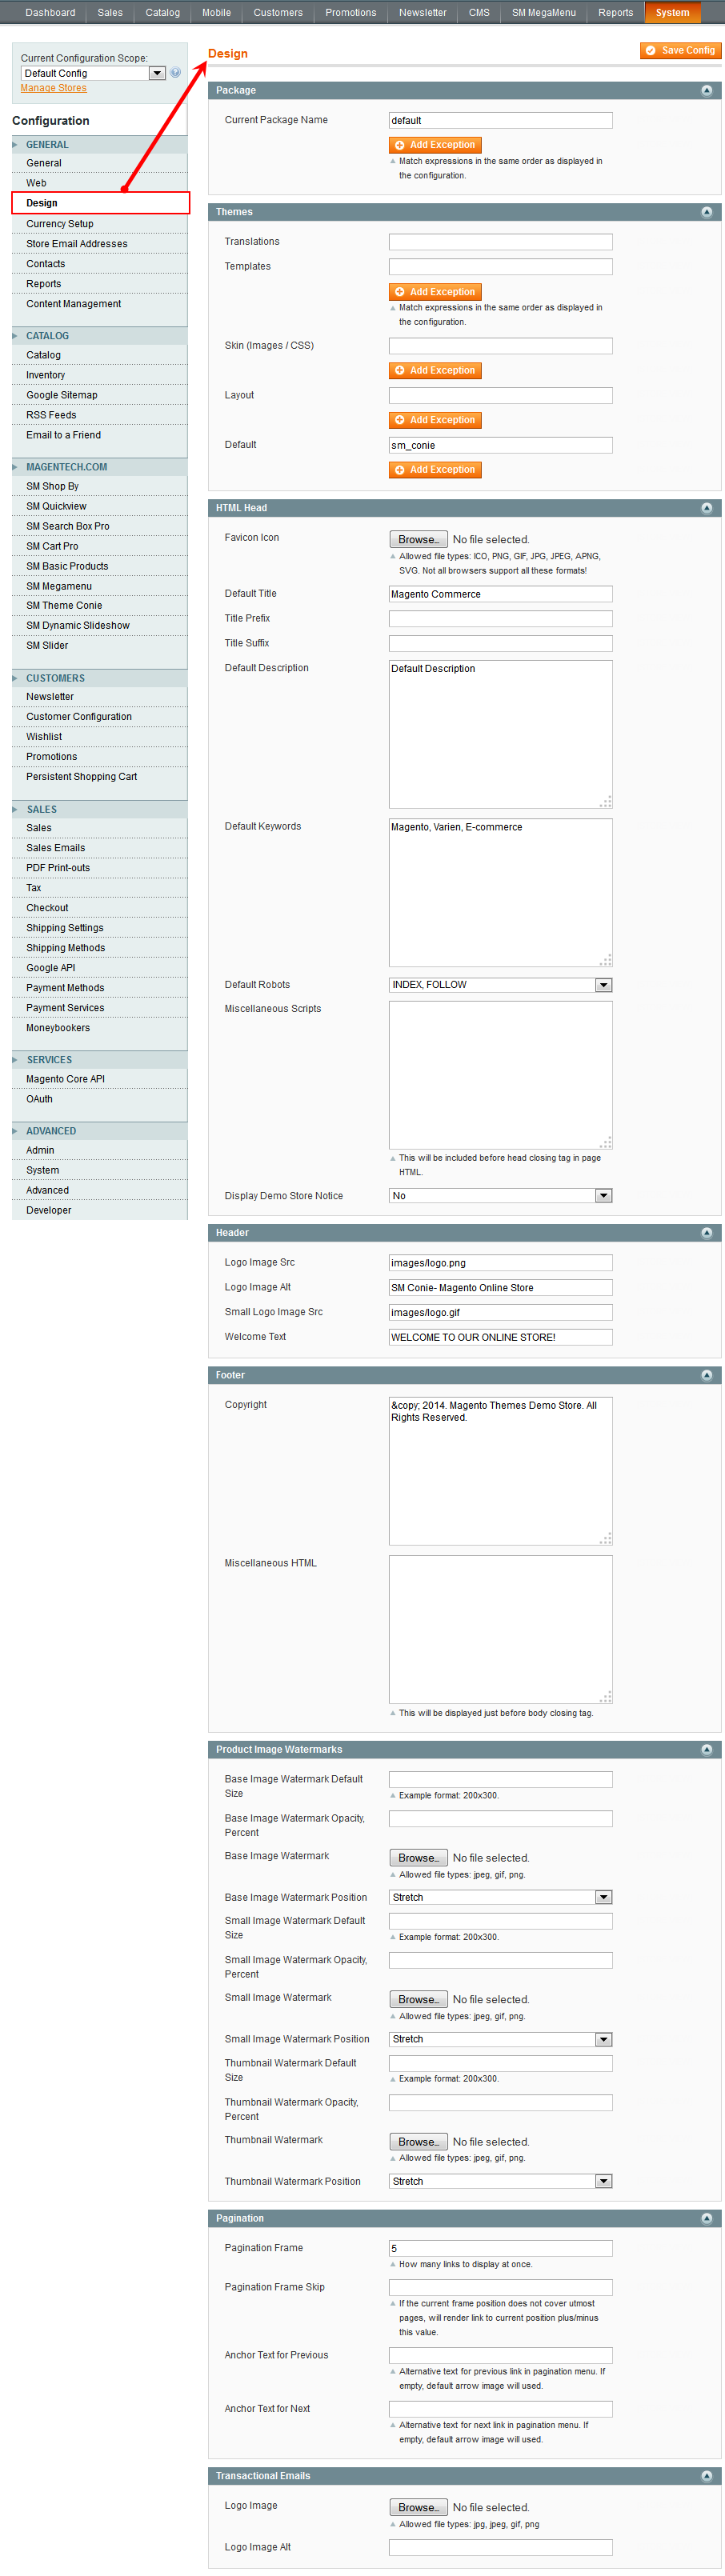725x2576 pixels.
Task: Collapse Product Image Watermarks section icon
Action: point(706,1749)
